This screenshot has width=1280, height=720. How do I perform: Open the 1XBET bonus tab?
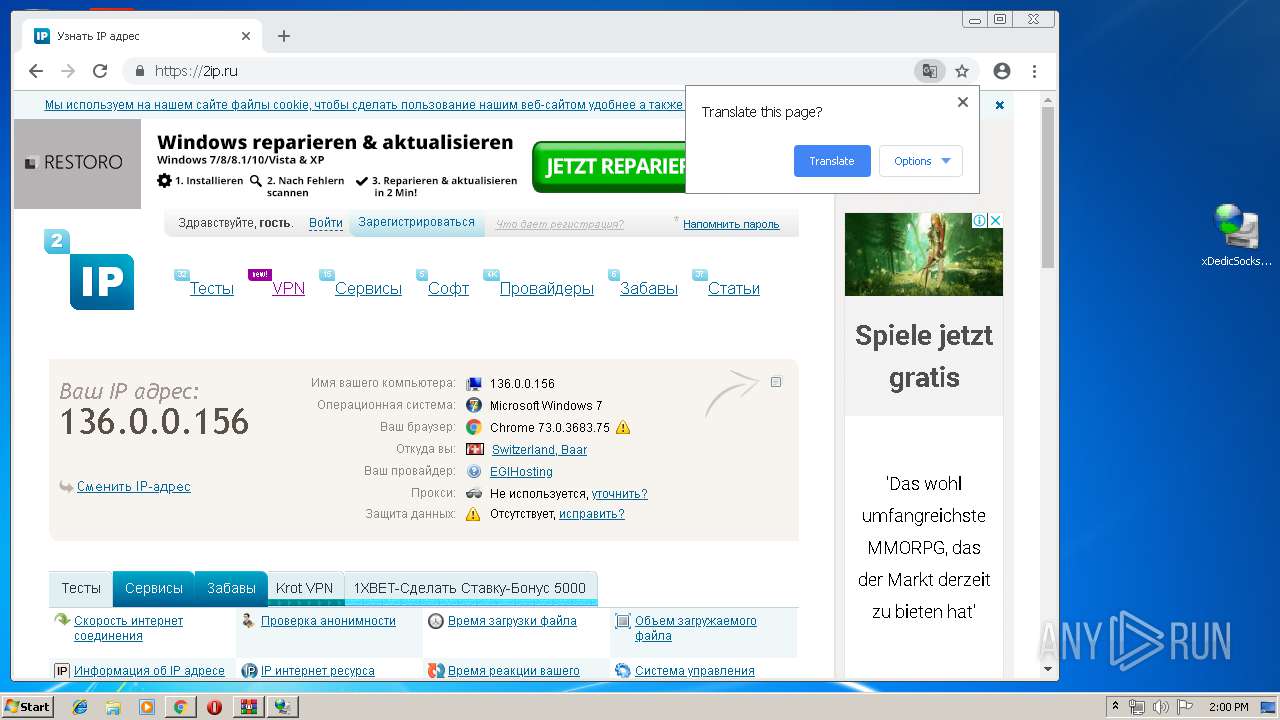pos(470,588)
